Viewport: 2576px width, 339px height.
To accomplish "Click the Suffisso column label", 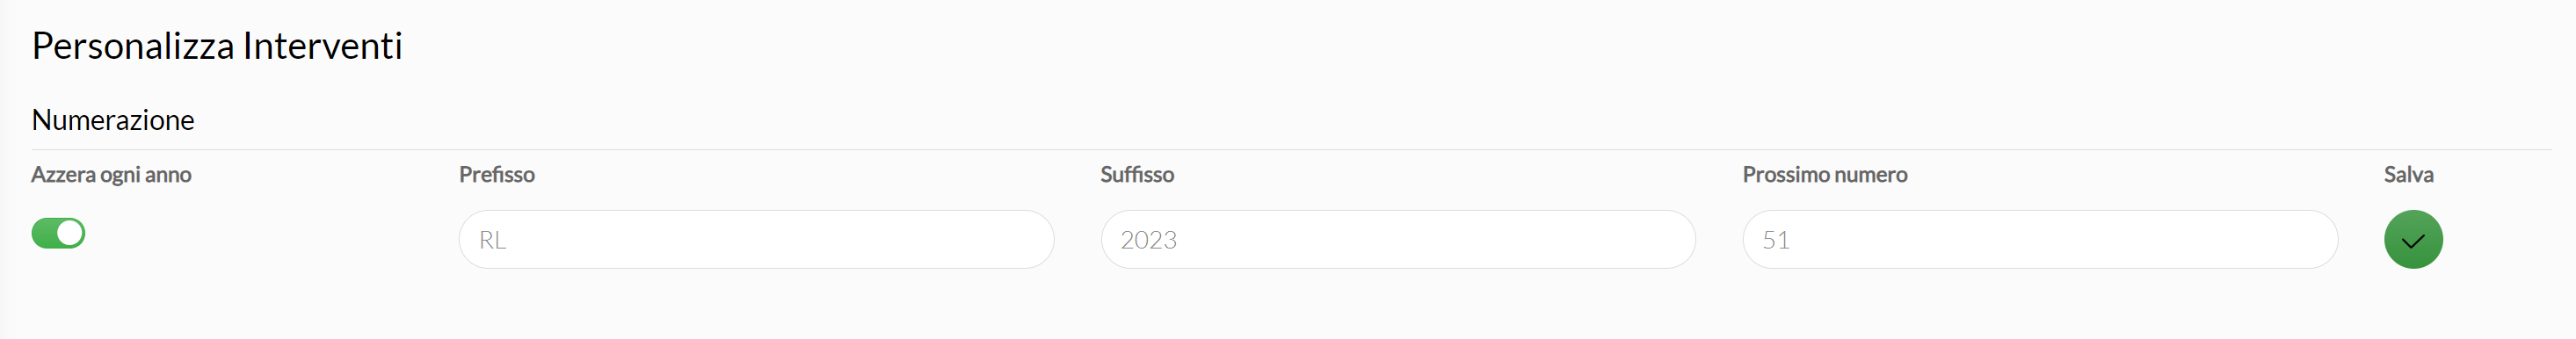I will 1137,174.
